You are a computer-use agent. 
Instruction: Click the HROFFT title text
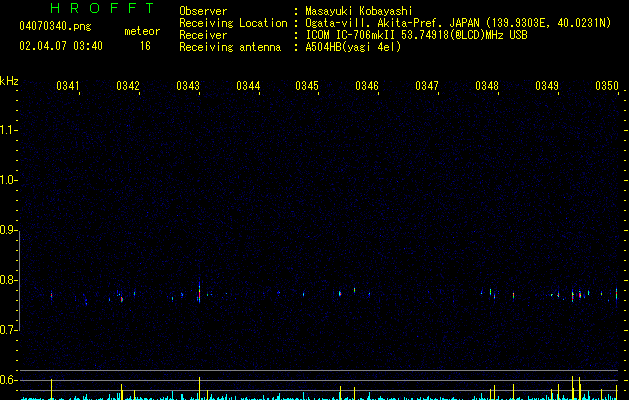tap(102, 8)
